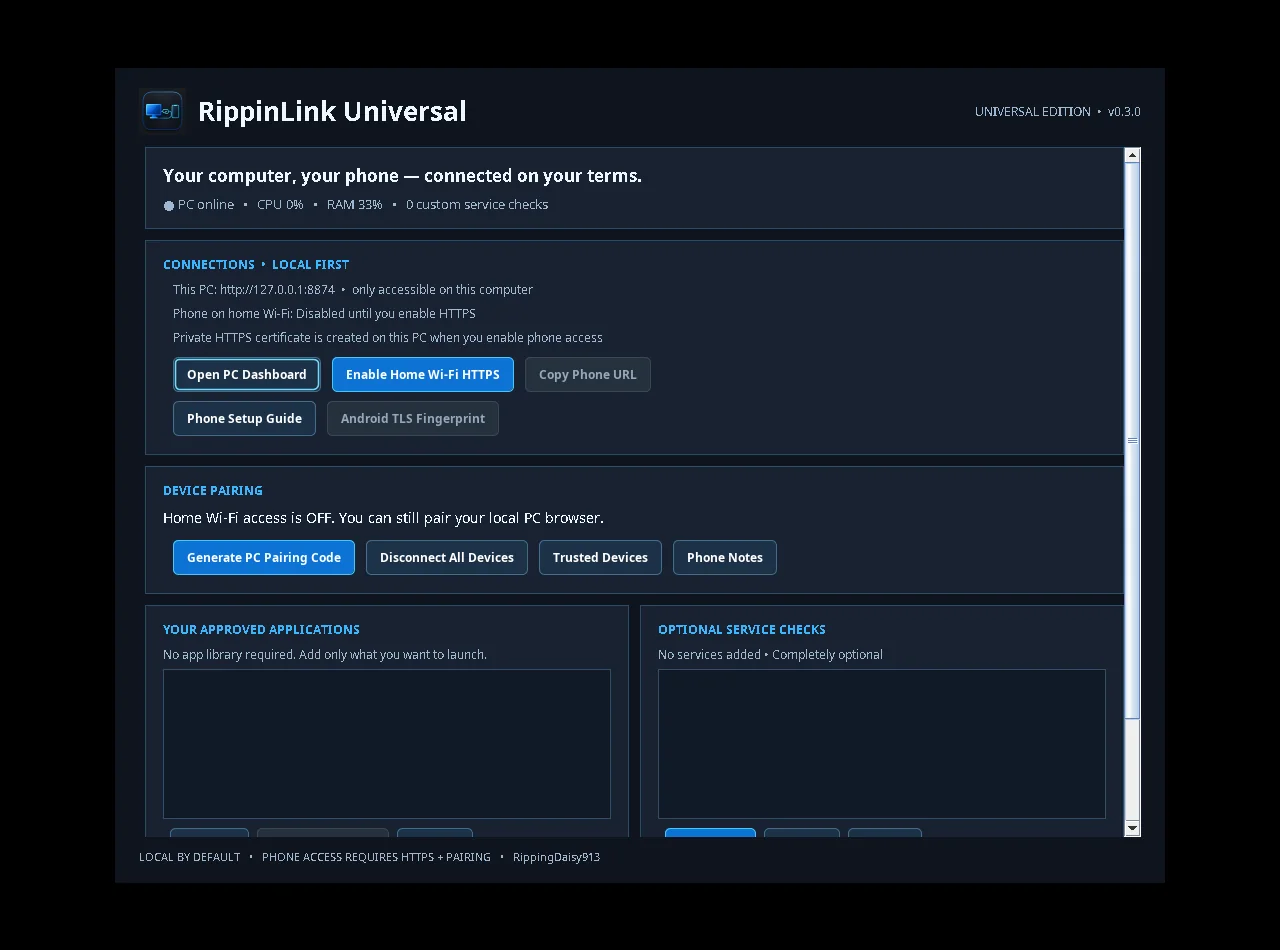Click 'Phone on home Wi-Fi: Disabled' line
Viewport: 1280px width, 950px height.
point(324,314)
